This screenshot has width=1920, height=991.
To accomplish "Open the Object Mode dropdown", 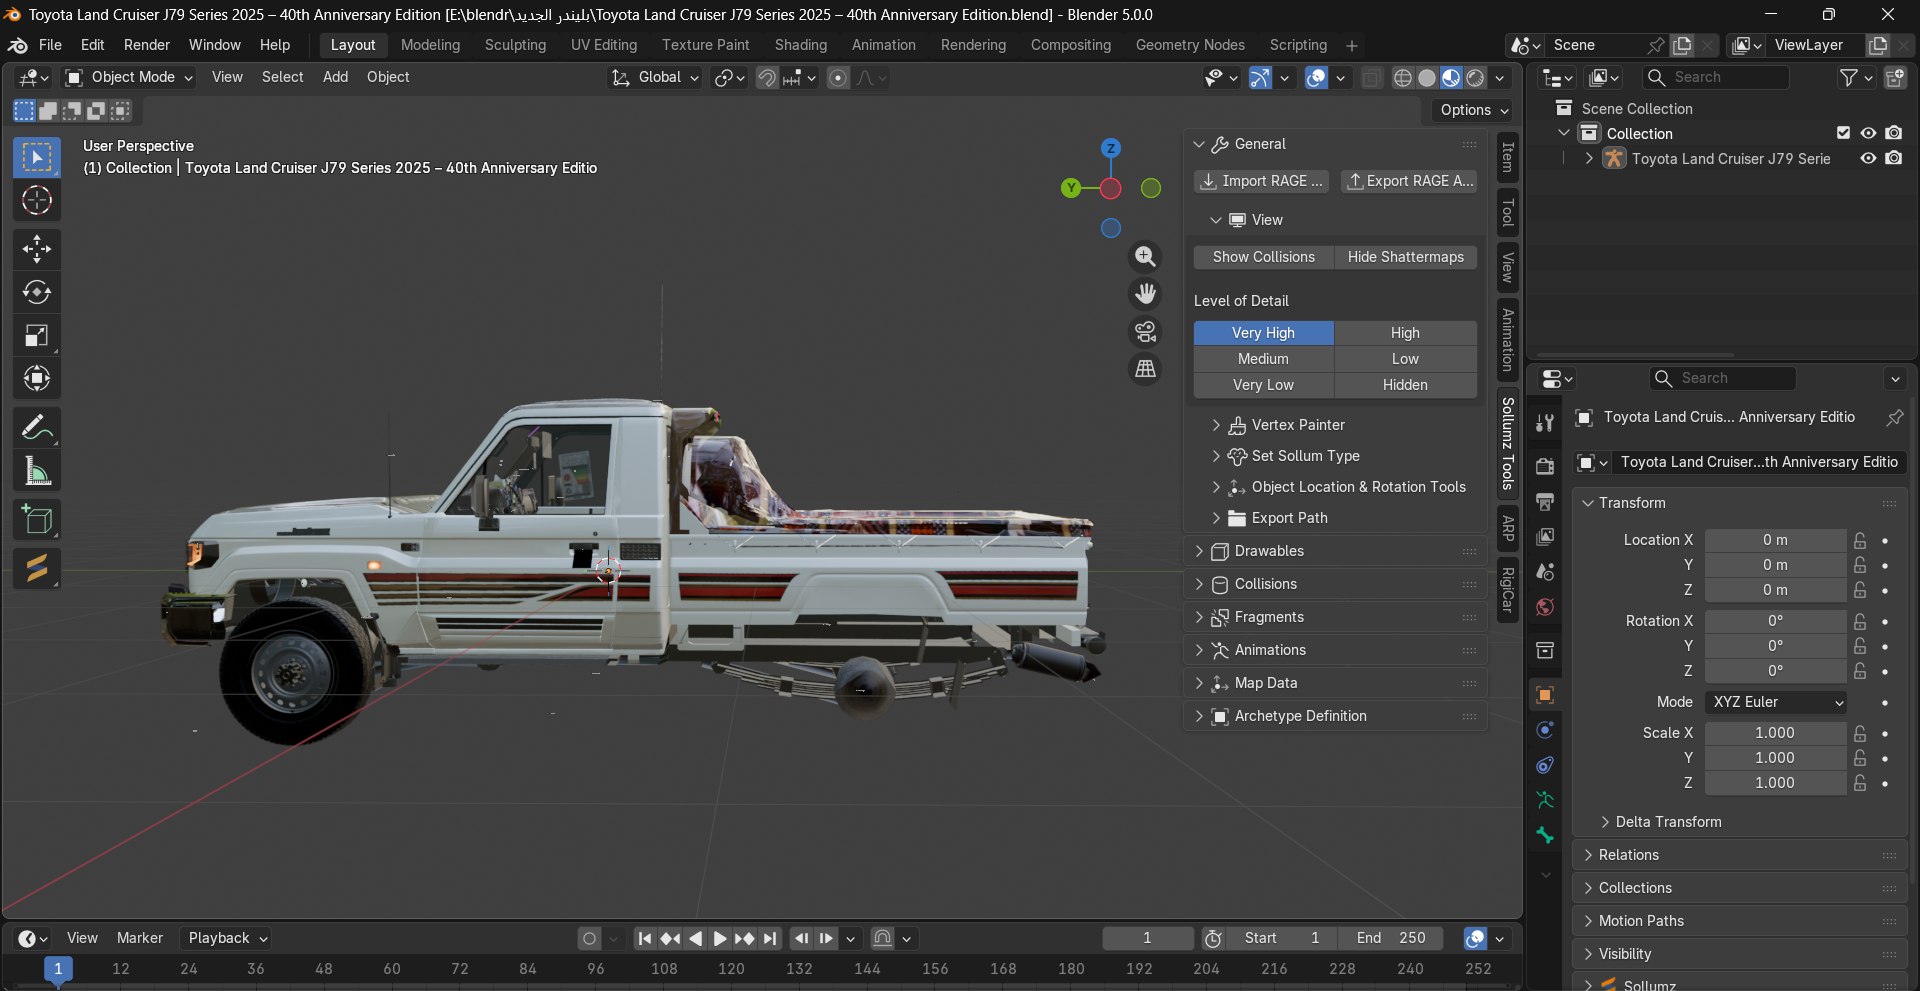I will [129, 77].
